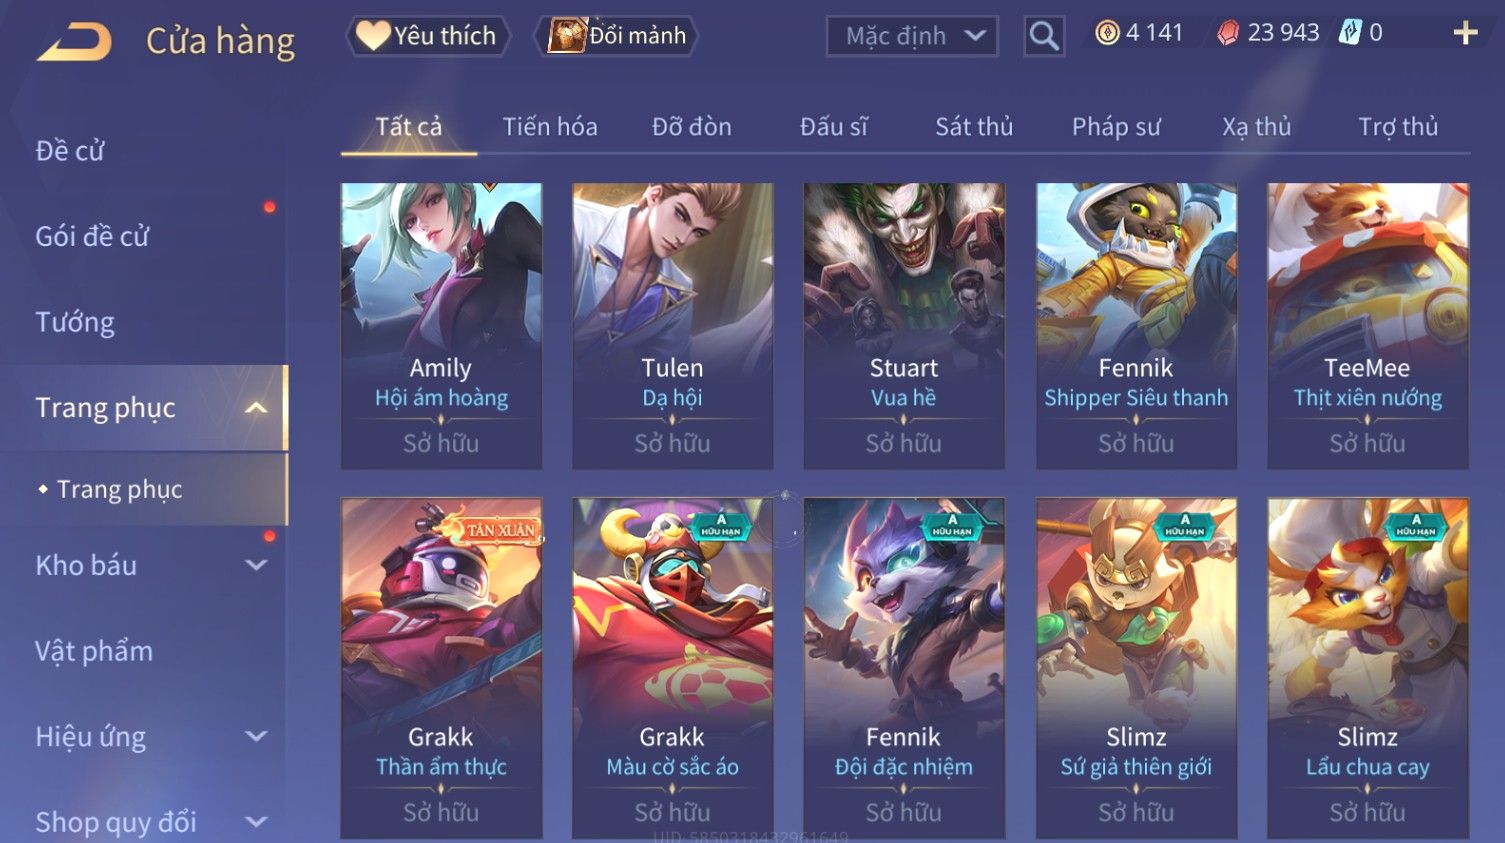Open search with the magnifier icon

[1044, 36]
